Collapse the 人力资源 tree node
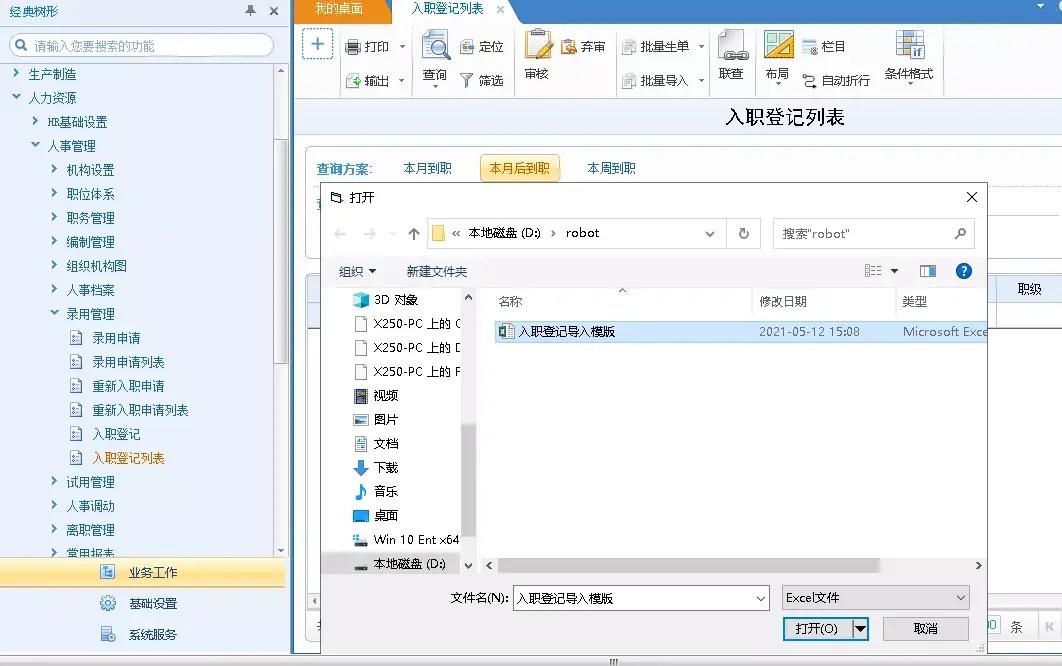Screen dimensions: 1062x666 (16, 97)
